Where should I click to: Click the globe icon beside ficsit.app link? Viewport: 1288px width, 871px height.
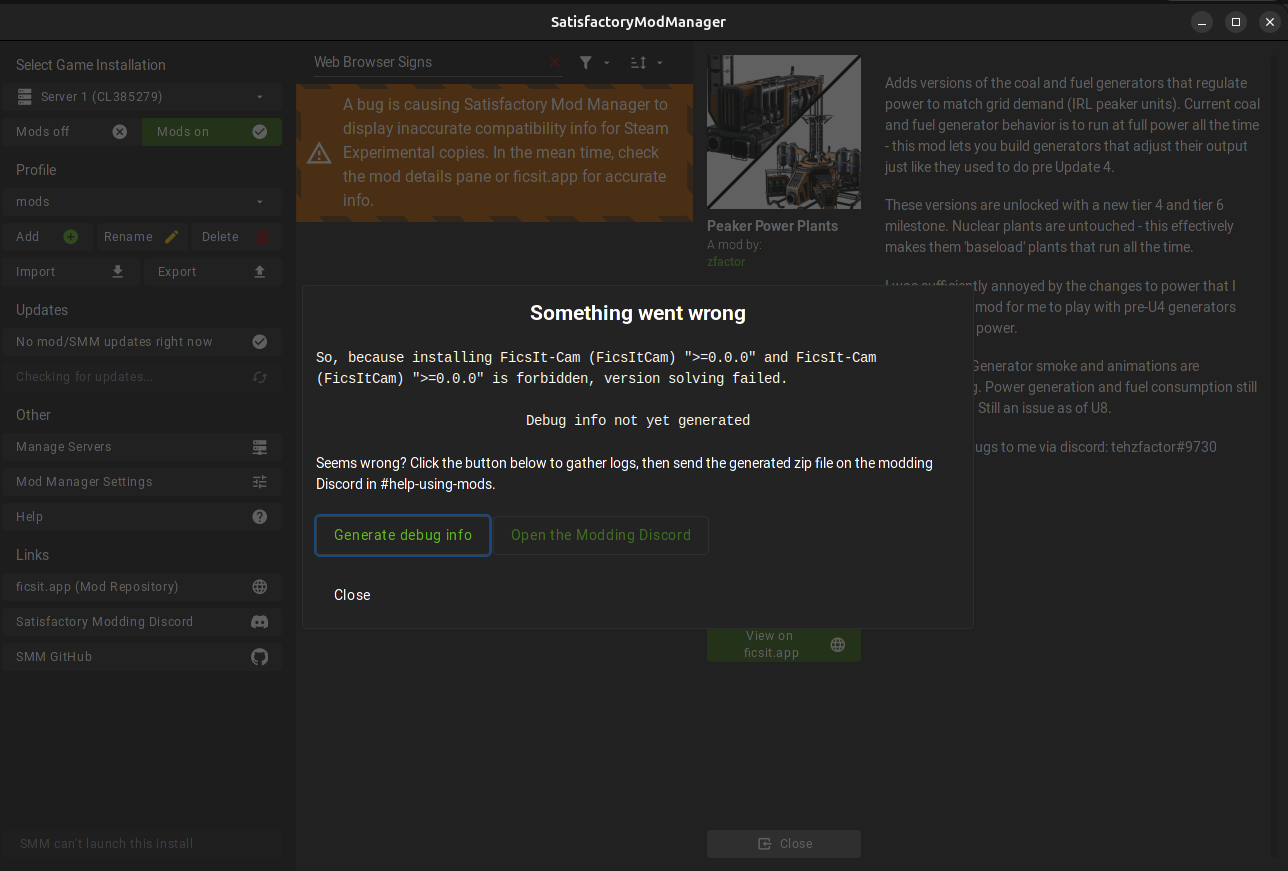(x=260, y=587)
